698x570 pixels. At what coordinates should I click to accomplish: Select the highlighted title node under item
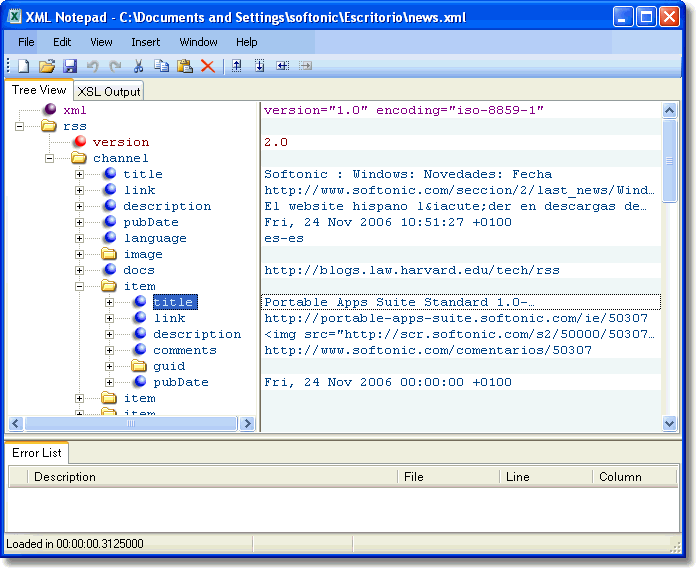click(x=175, y=302)
